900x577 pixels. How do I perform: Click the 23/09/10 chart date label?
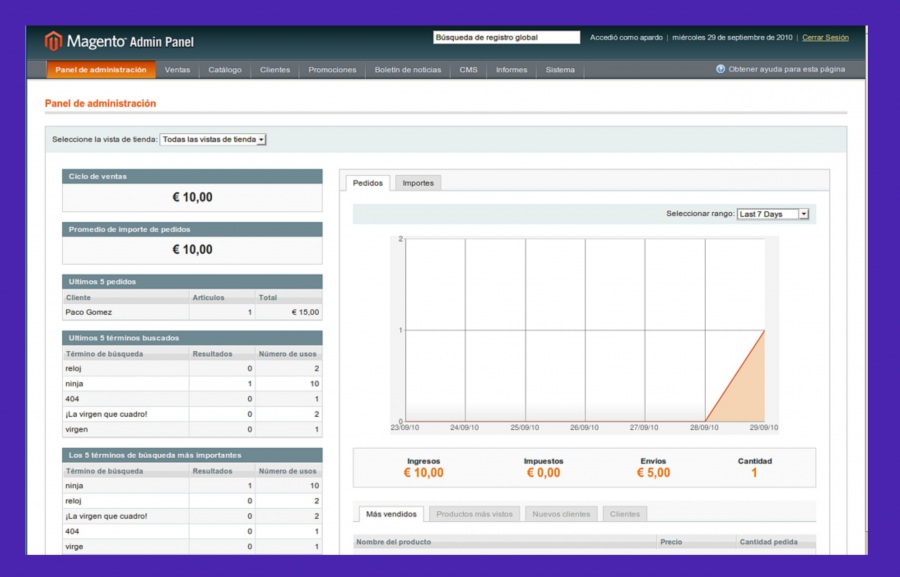click(405, 428)
